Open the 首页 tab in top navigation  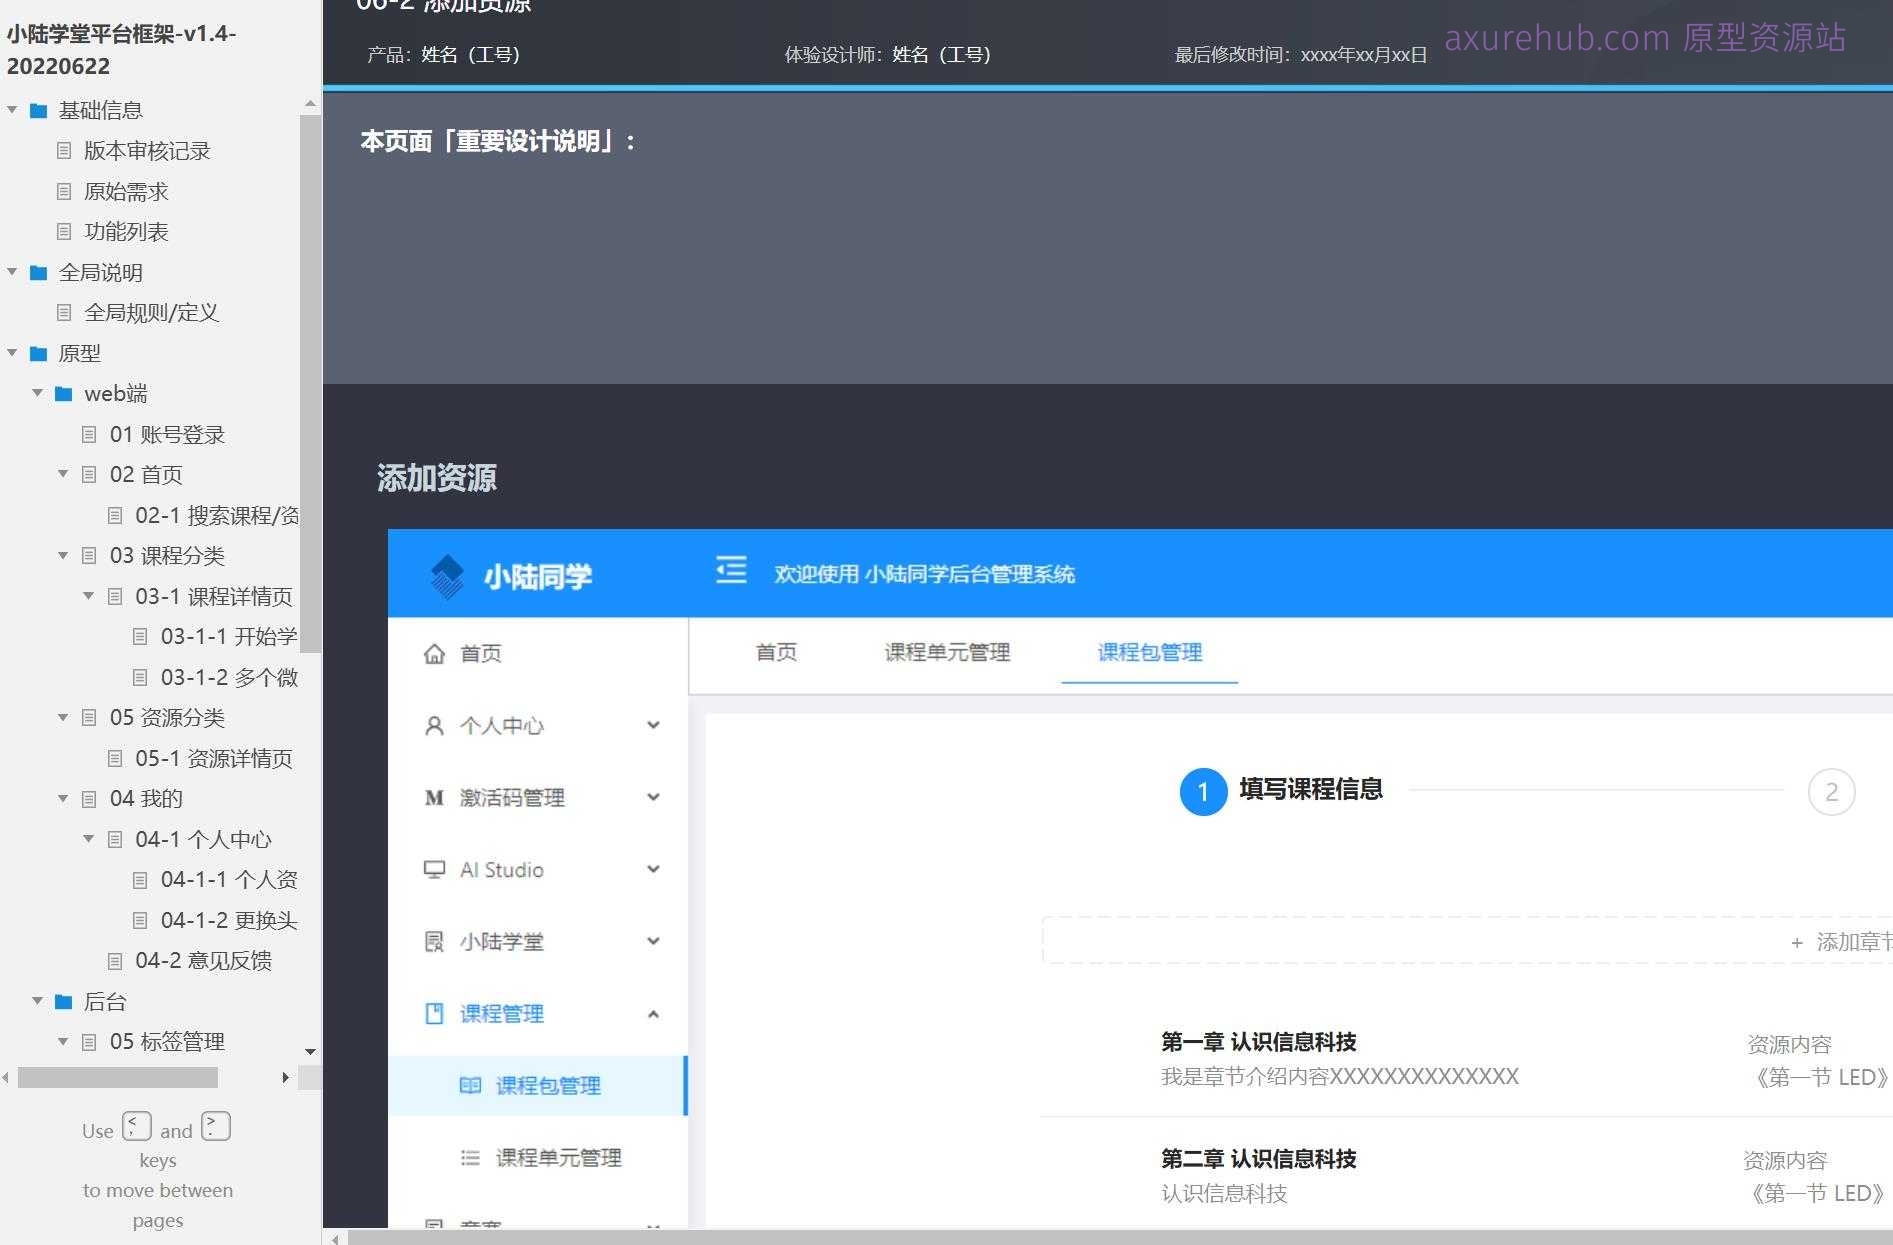776,652
